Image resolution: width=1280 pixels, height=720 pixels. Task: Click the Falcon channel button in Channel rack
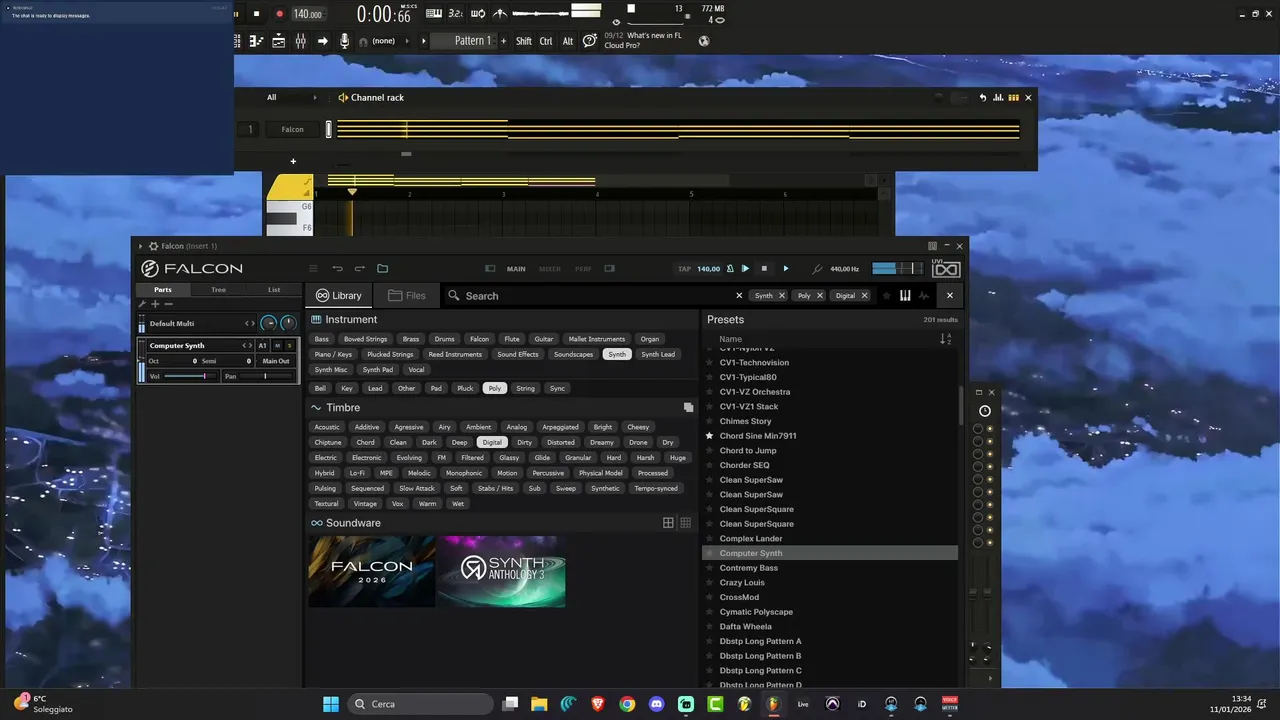point(292,129)
